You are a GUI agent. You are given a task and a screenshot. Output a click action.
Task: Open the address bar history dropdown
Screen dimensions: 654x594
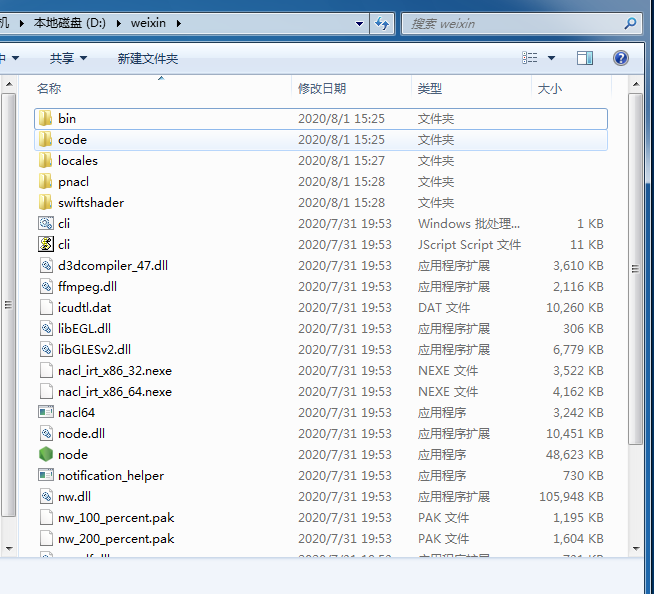(x=359, y=24)
